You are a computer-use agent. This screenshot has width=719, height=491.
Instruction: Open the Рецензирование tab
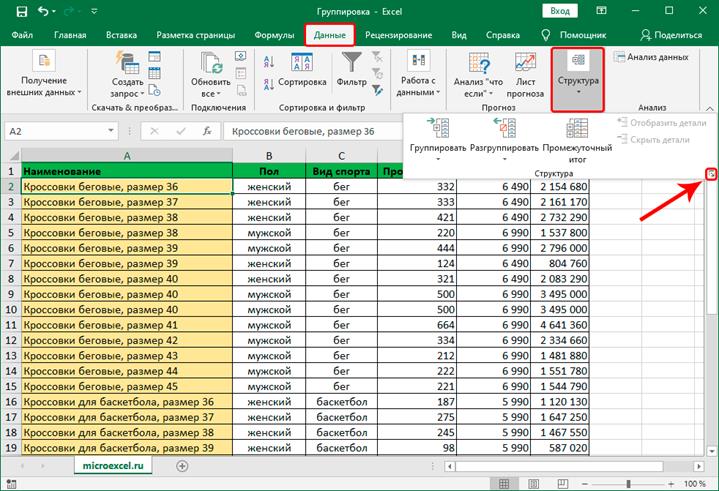click(398, 35)
